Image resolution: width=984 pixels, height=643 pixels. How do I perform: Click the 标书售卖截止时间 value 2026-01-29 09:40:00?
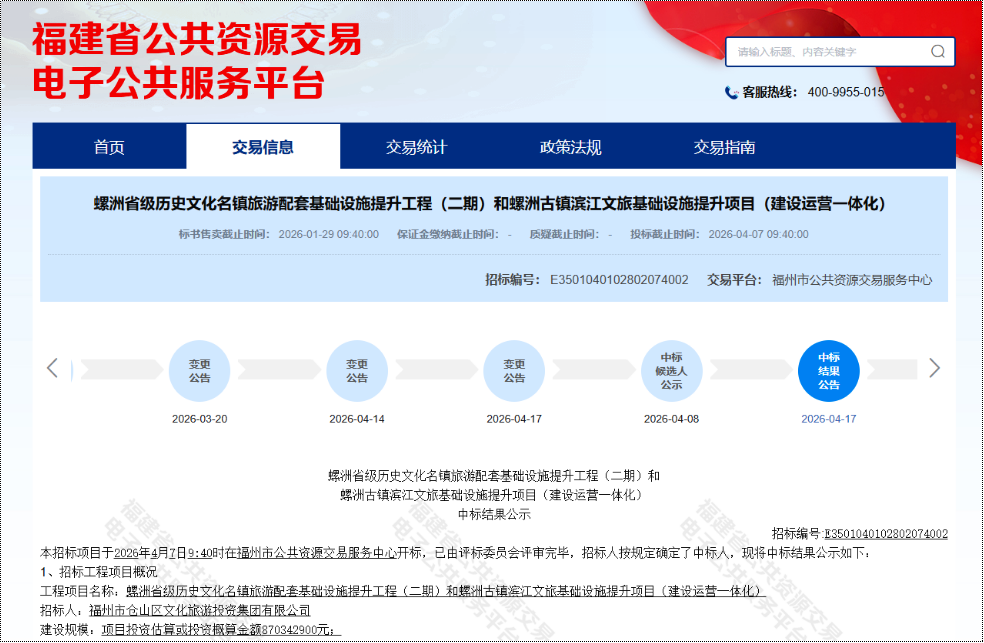point(328,234)
